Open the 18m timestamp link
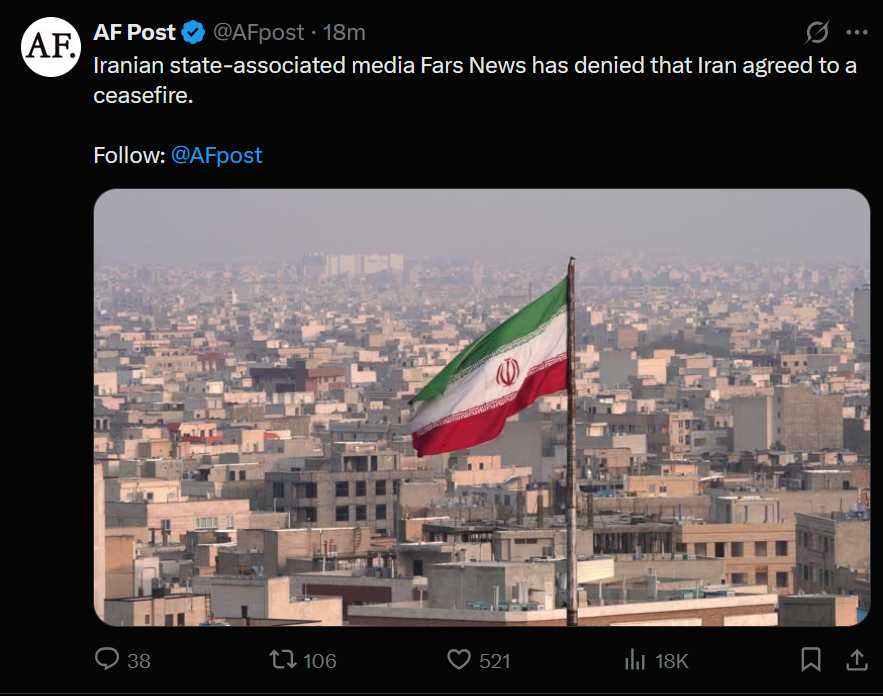 tap(344, 33)
